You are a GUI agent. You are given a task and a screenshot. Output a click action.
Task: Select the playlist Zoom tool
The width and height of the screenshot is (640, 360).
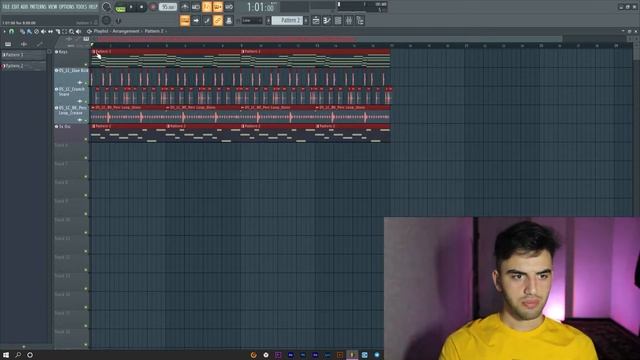[x=71, y=31]
